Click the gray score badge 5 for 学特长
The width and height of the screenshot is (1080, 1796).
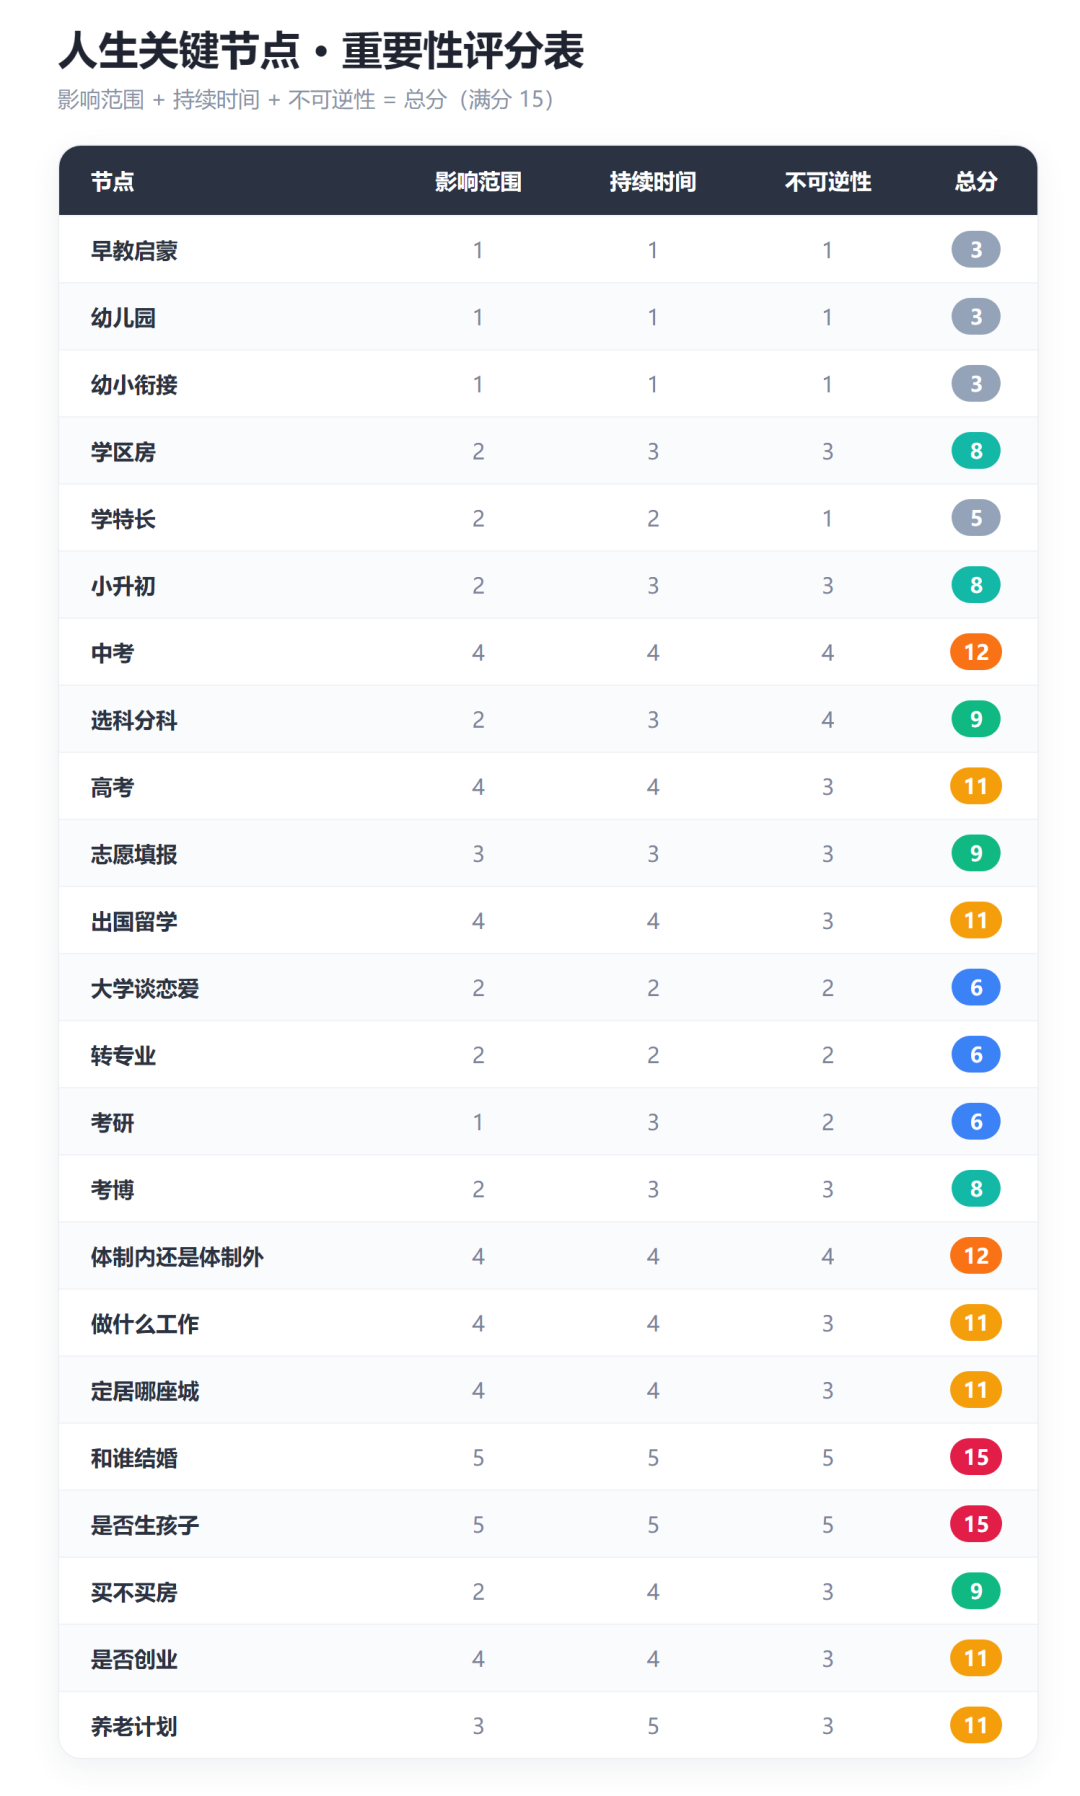pos(976,517)
